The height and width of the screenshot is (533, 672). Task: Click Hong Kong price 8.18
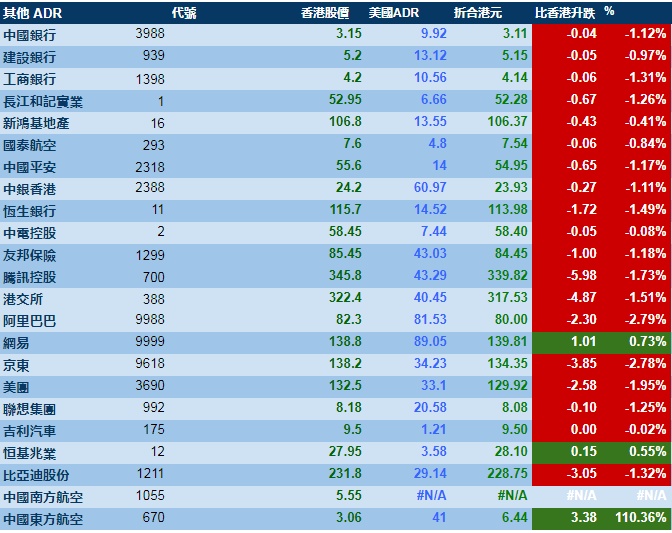point(349,407)
